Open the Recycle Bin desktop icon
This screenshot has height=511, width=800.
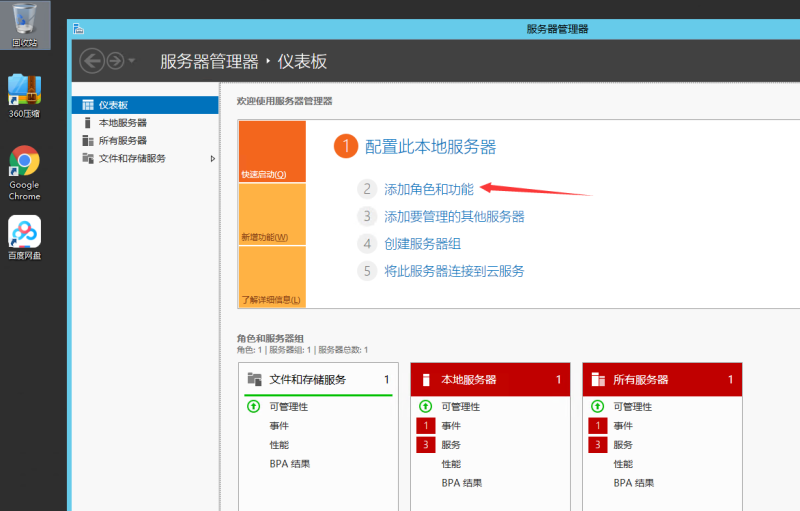tap(24, 24)
